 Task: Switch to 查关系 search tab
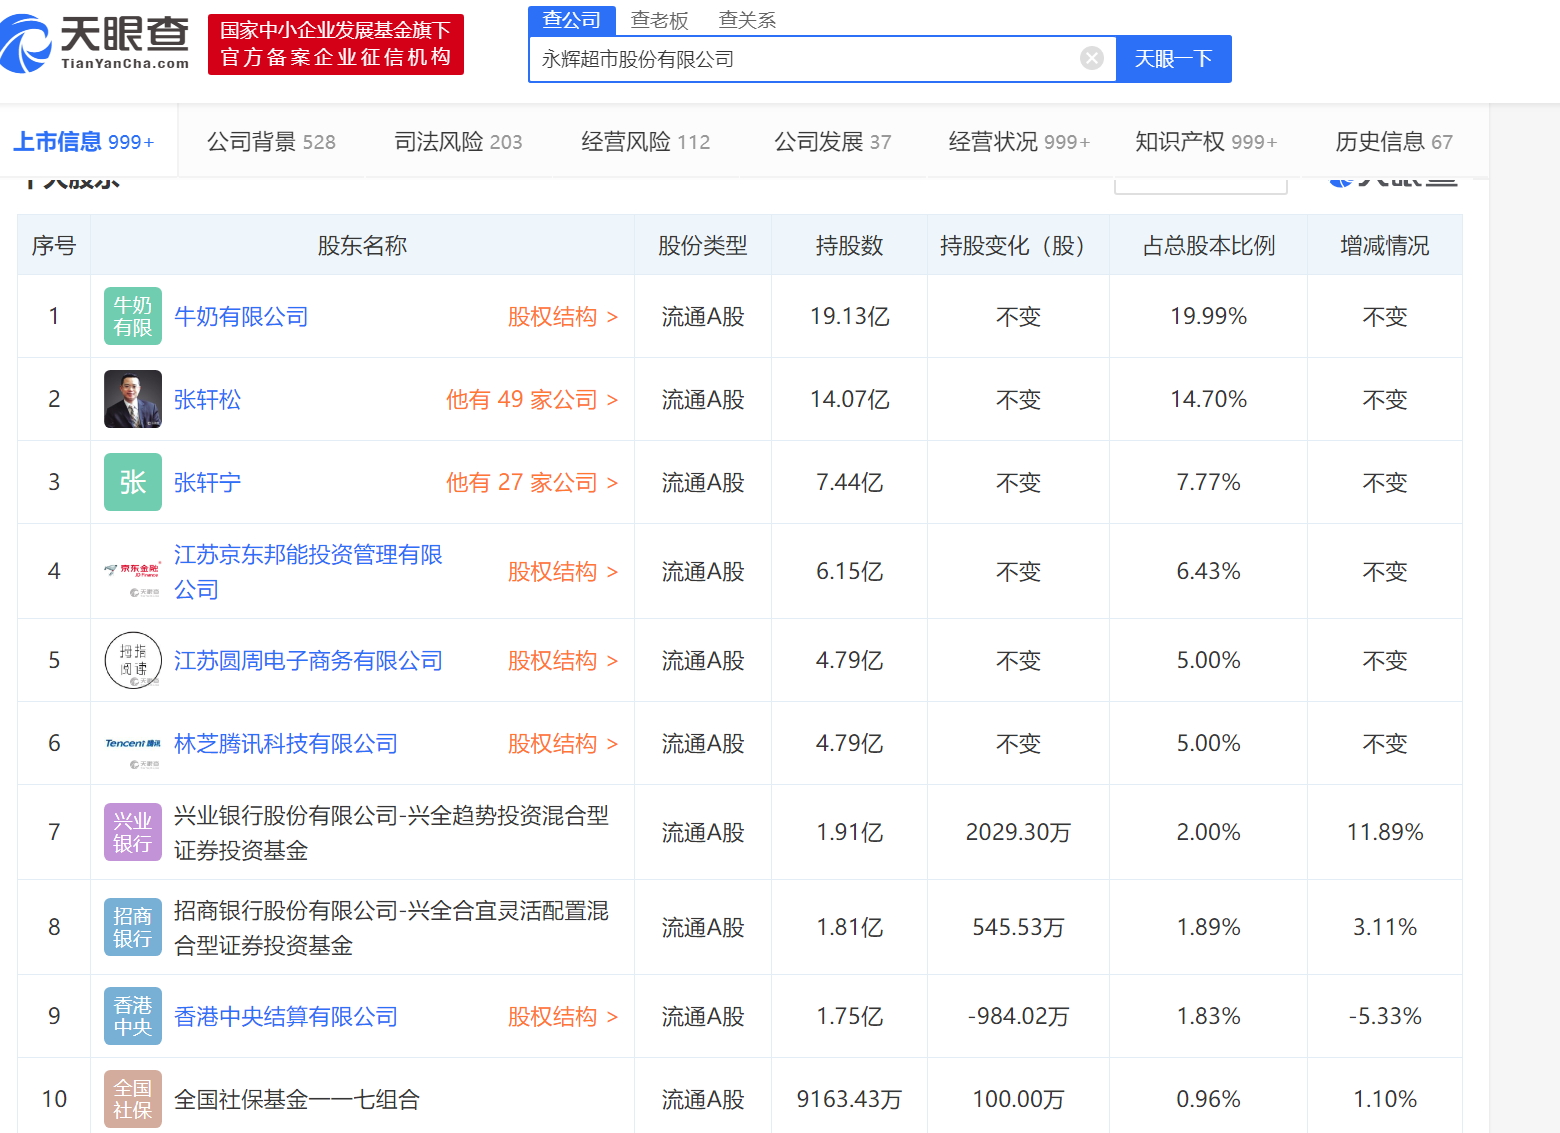tap(747, 20)
